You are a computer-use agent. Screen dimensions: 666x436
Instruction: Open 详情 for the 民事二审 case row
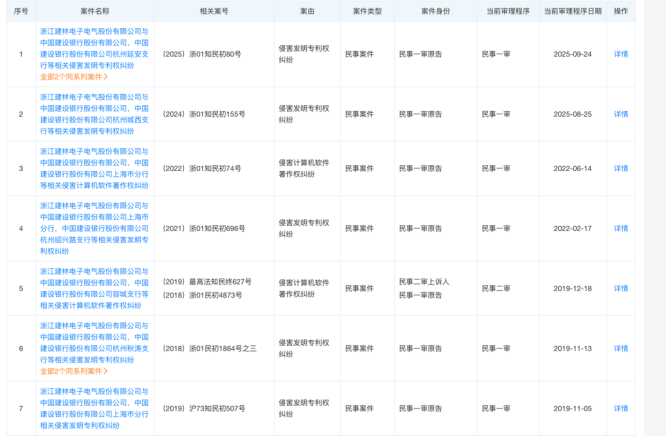(621, 288)
